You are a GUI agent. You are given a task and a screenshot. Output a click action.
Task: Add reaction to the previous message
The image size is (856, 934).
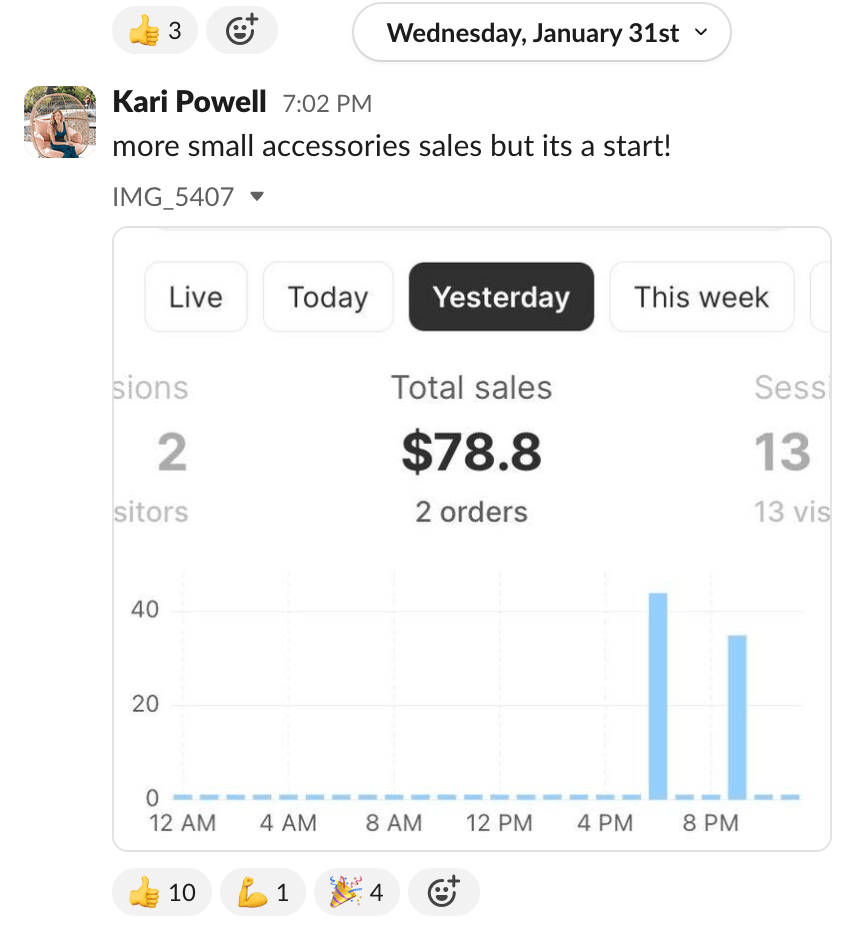[x=241, y=31]
